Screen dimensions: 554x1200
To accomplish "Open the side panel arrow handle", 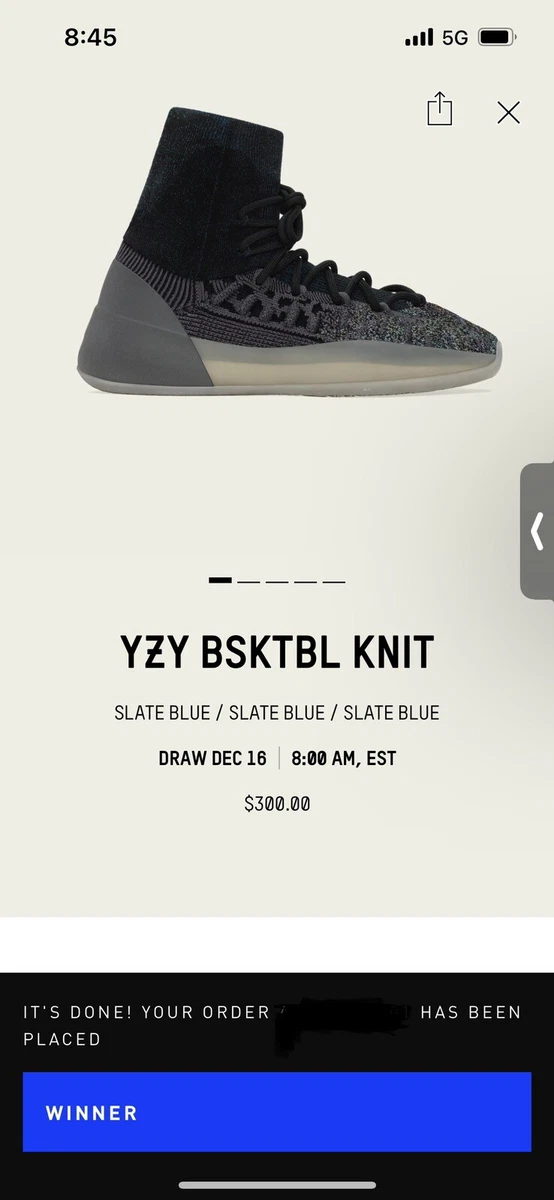I will tap(537, 531).
